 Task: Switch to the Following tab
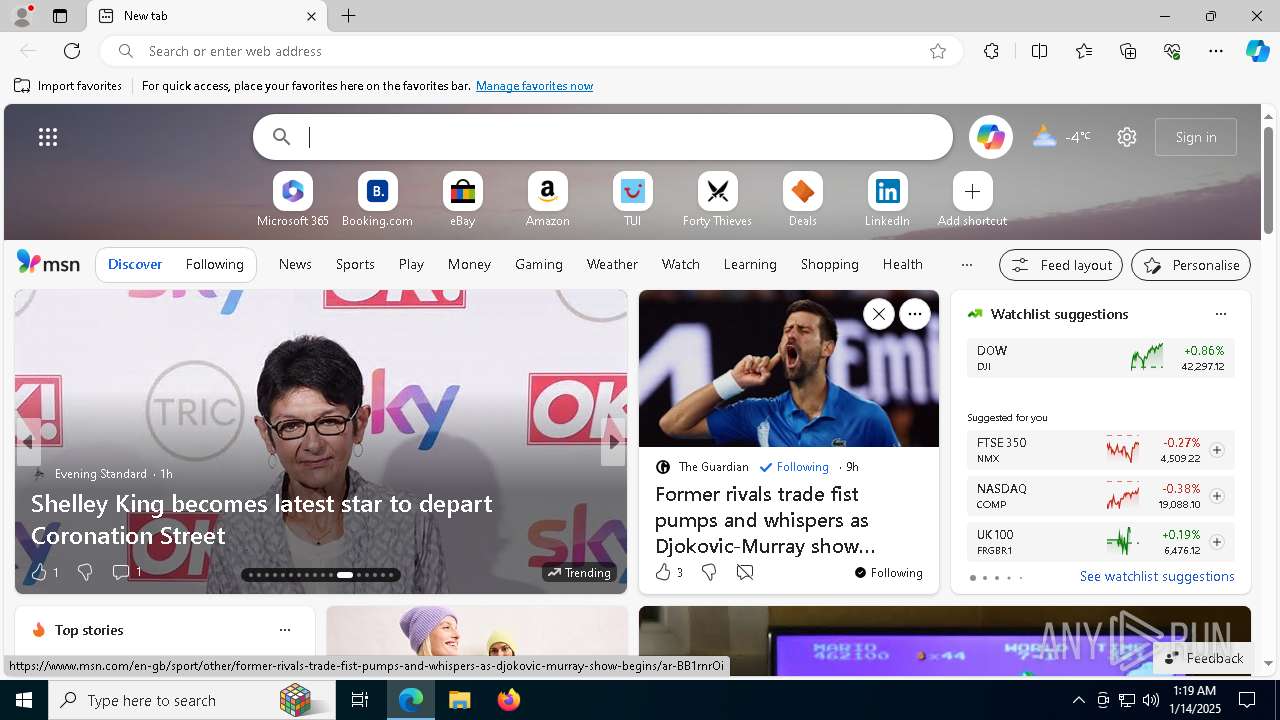[x=214, y=265]
